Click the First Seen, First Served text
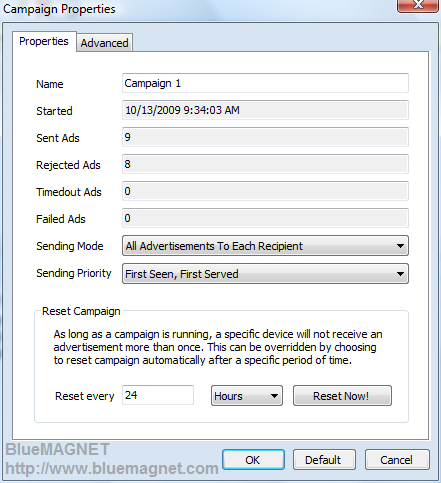The image size is (441, 483). point(182,274)
